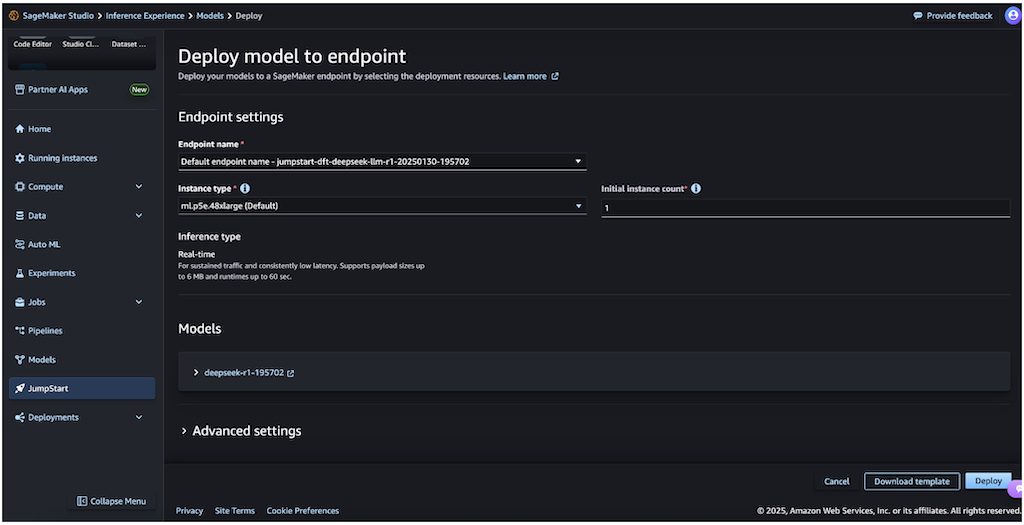Expand the Compute menu chevron
Screen dimensions: 1024x525
(139, 187)
